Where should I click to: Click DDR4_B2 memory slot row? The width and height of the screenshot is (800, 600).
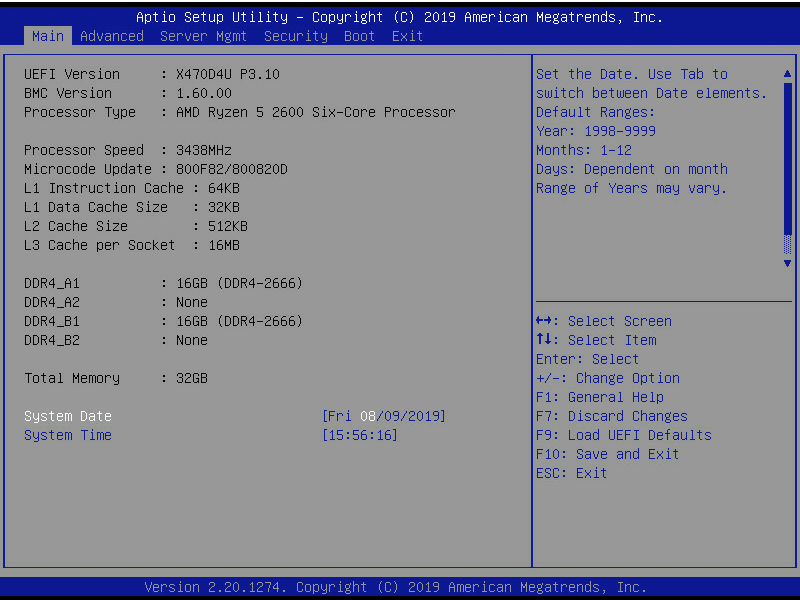pos(116,340)
